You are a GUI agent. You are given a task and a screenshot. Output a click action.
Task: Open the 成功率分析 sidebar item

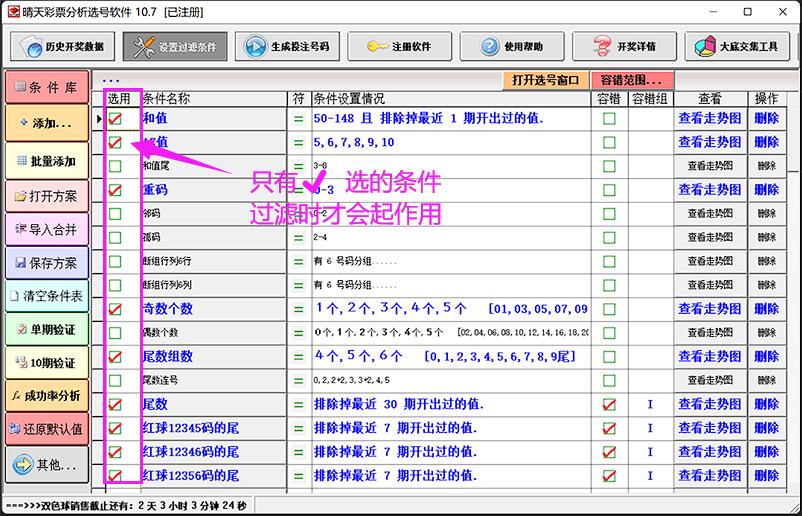click(x=47, y=396)
